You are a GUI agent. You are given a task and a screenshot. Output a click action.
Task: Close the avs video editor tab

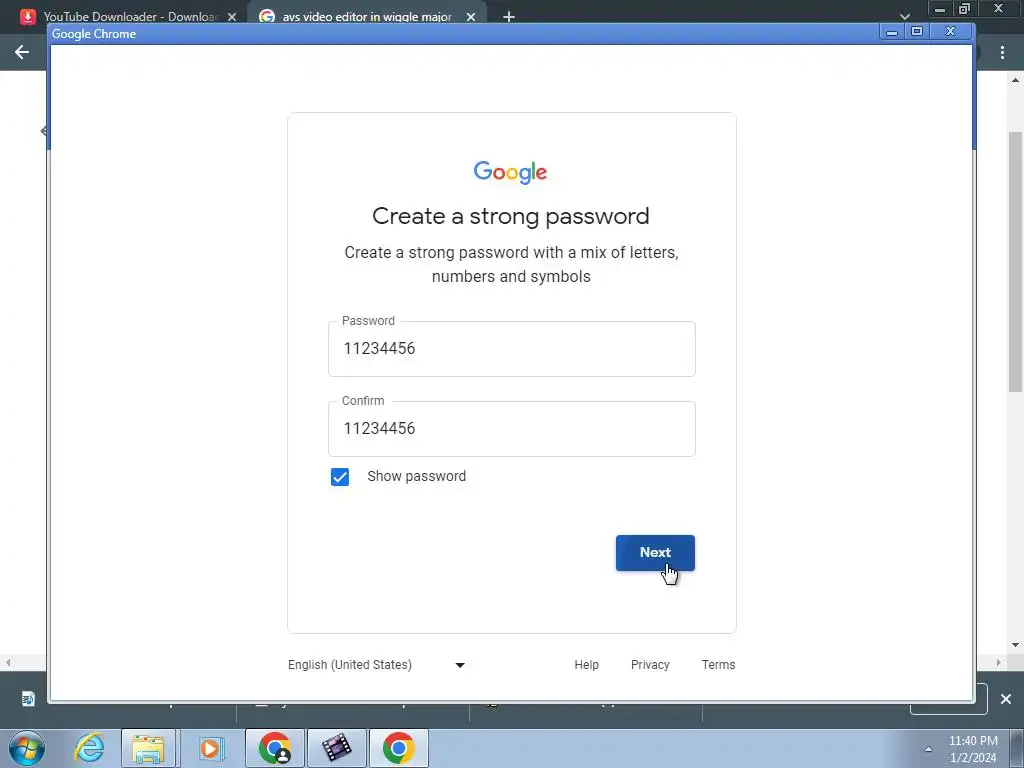[471, 17]
